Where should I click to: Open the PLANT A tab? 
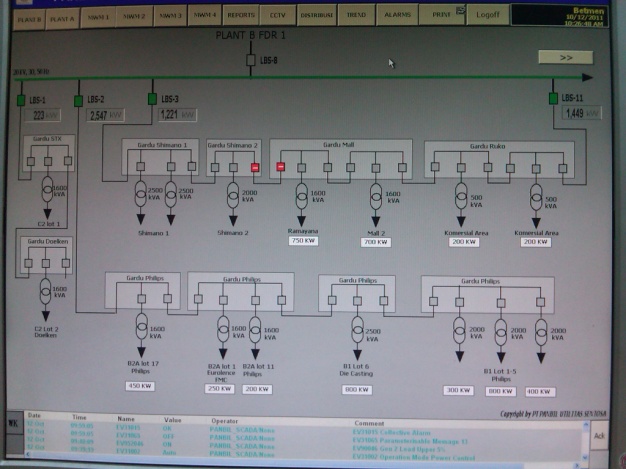pyautogui.click(x=62, y=18)
